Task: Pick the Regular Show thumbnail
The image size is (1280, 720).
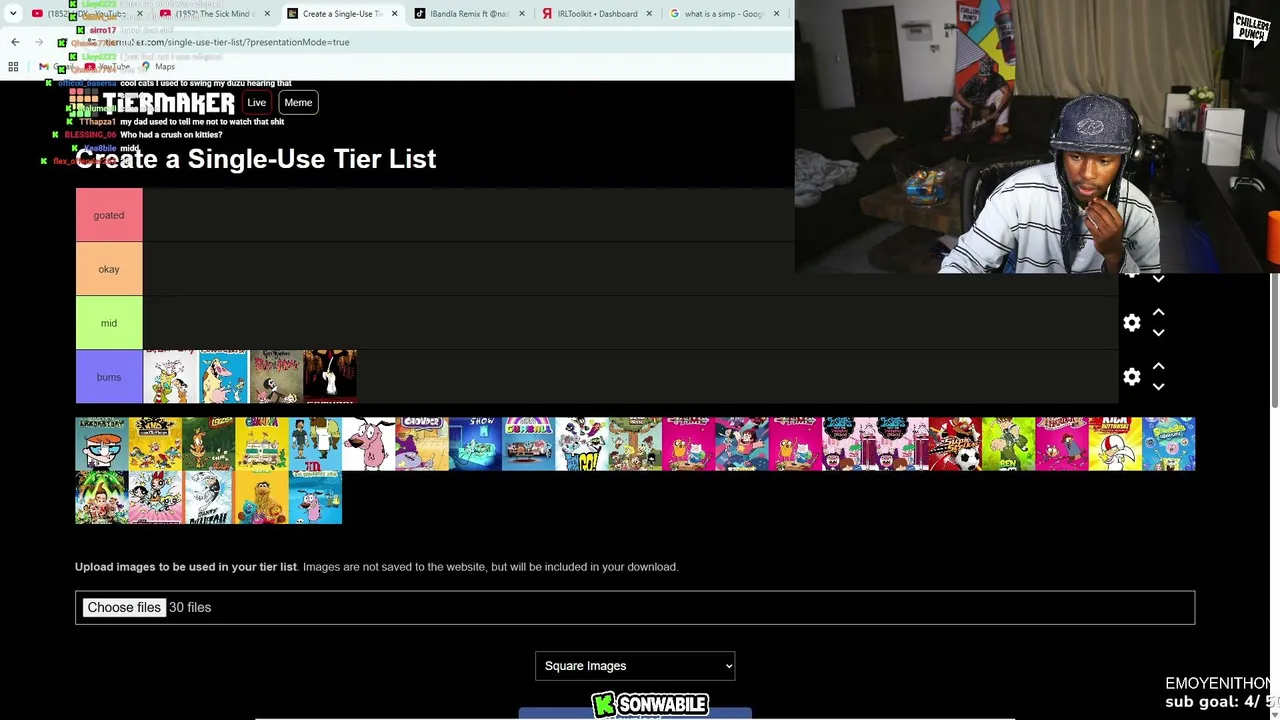Action: [475, 444]
